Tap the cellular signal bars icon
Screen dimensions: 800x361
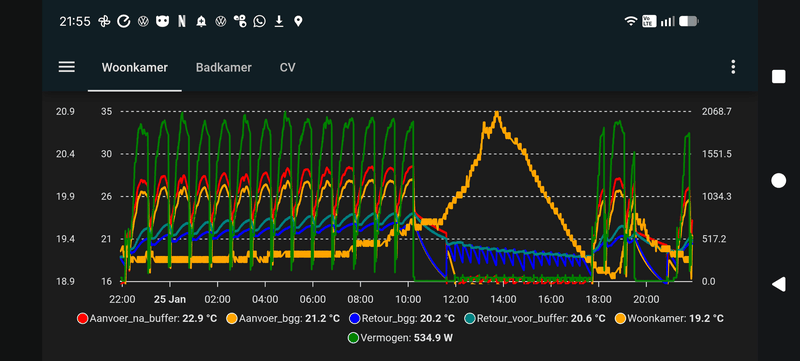(x=667, y=21)
